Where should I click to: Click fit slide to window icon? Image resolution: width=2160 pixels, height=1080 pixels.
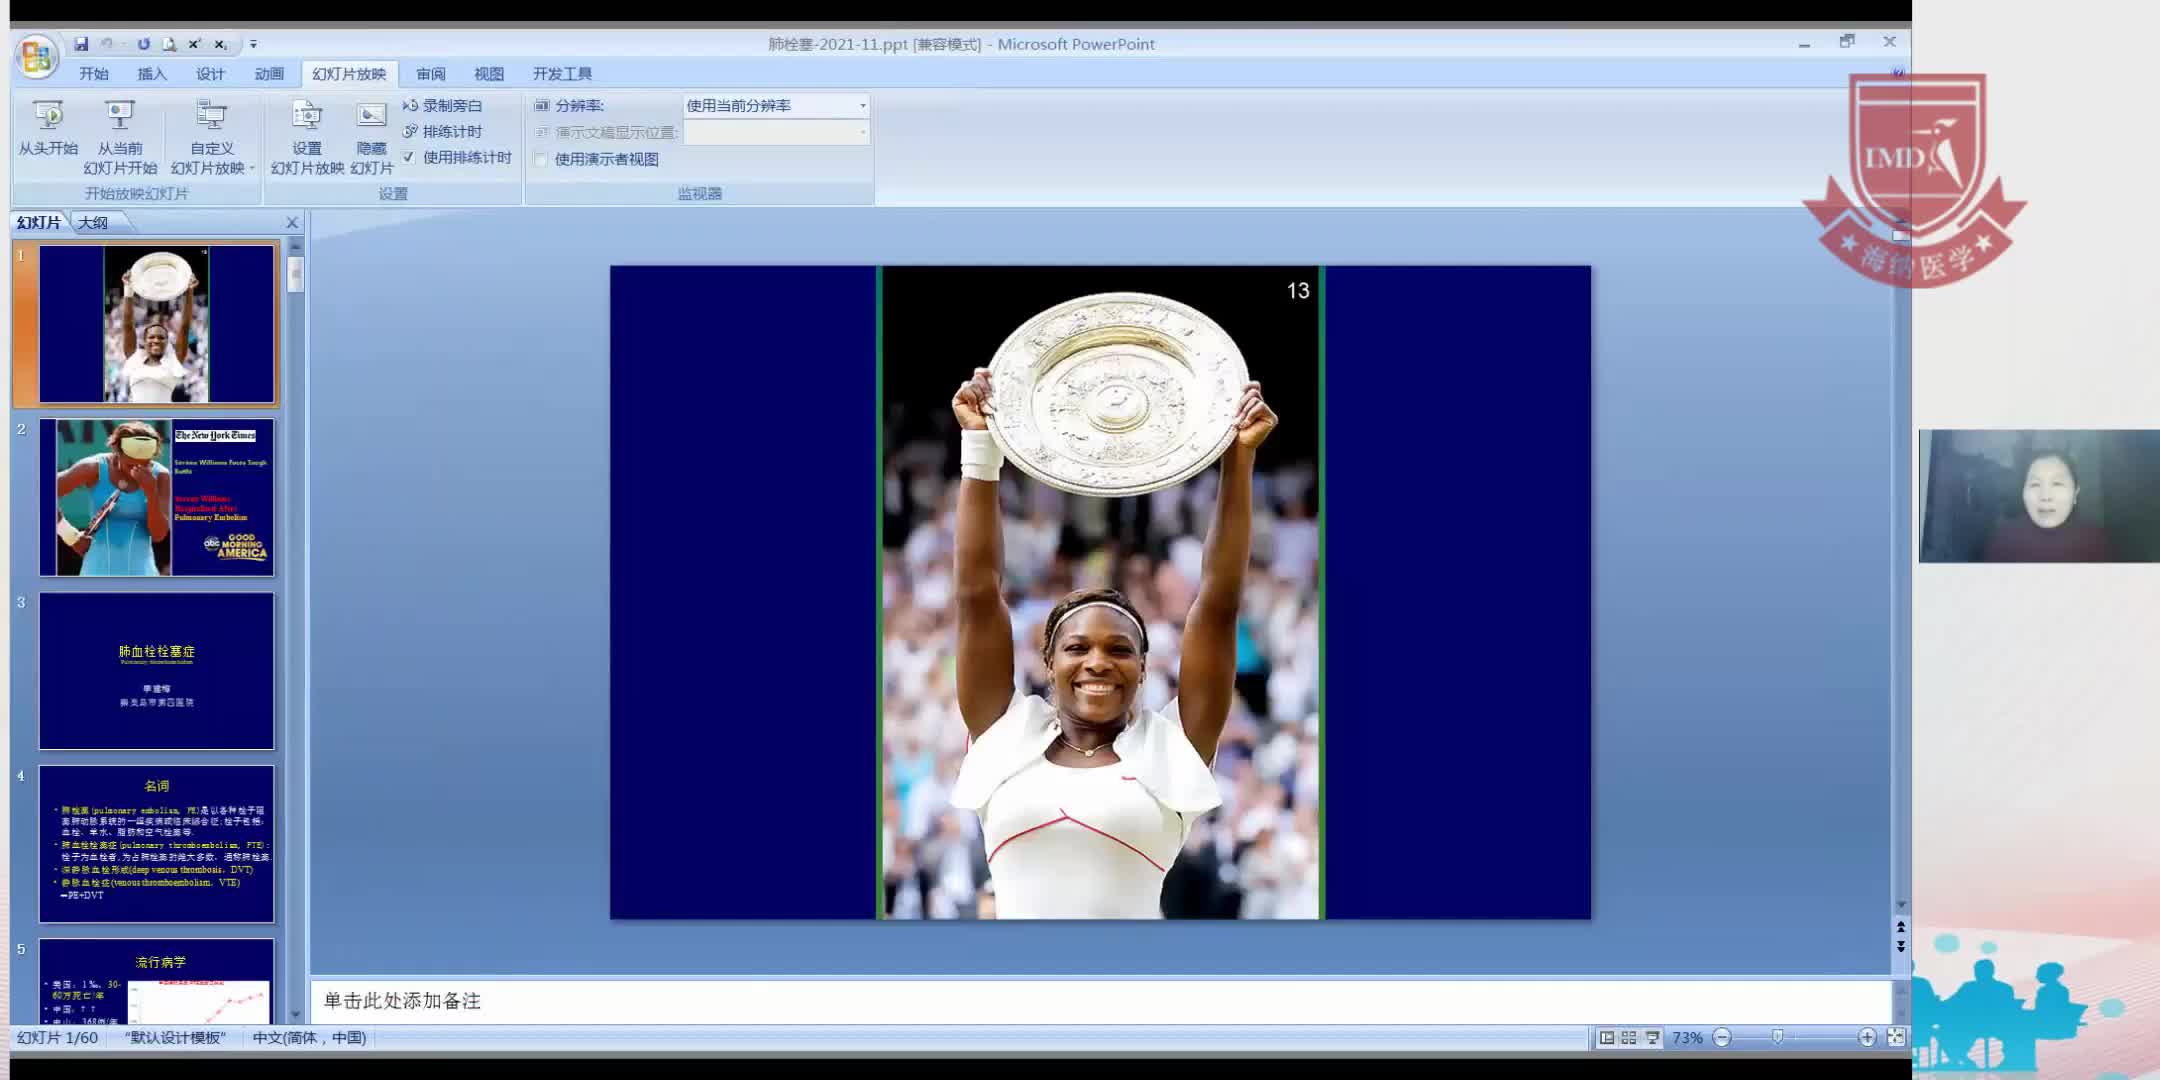[x=1895, y=1038]
